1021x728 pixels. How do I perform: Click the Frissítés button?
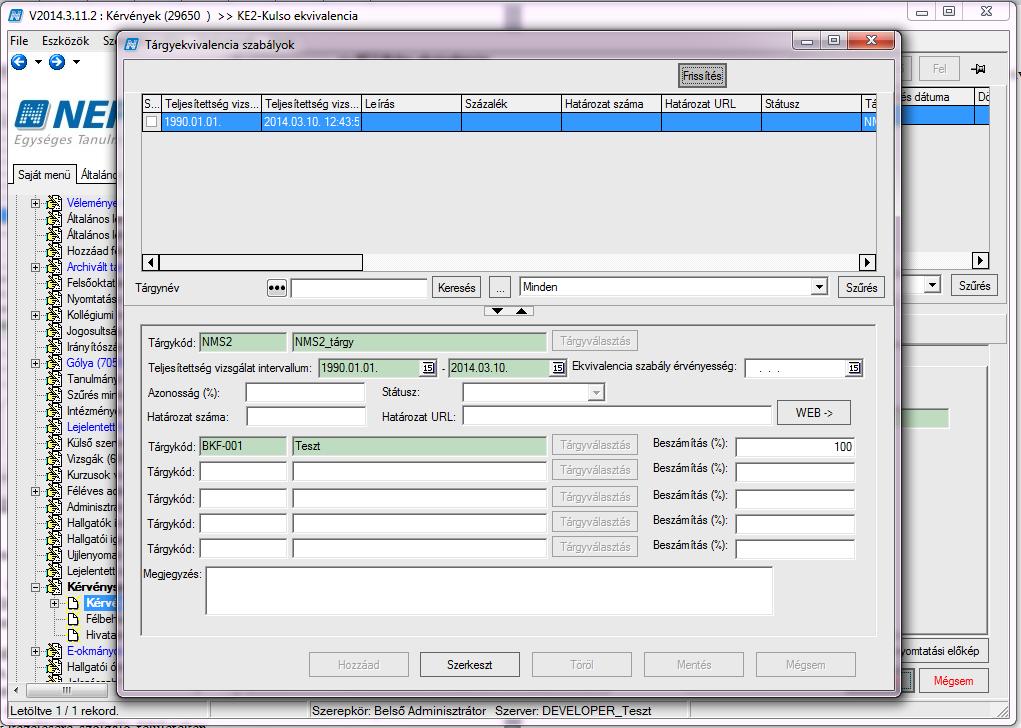pyautogui.click(x=702, y=76)
